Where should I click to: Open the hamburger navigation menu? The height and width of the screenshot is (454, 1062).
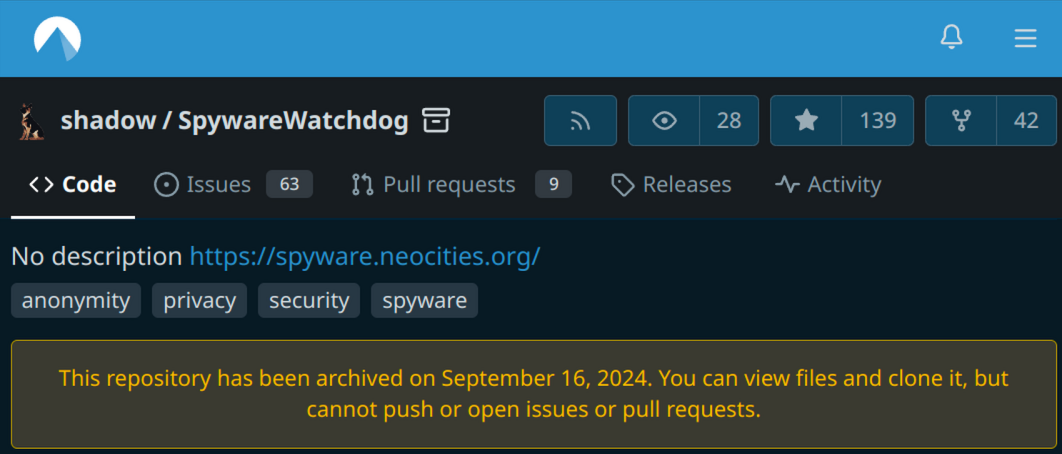click(1025, 38)
